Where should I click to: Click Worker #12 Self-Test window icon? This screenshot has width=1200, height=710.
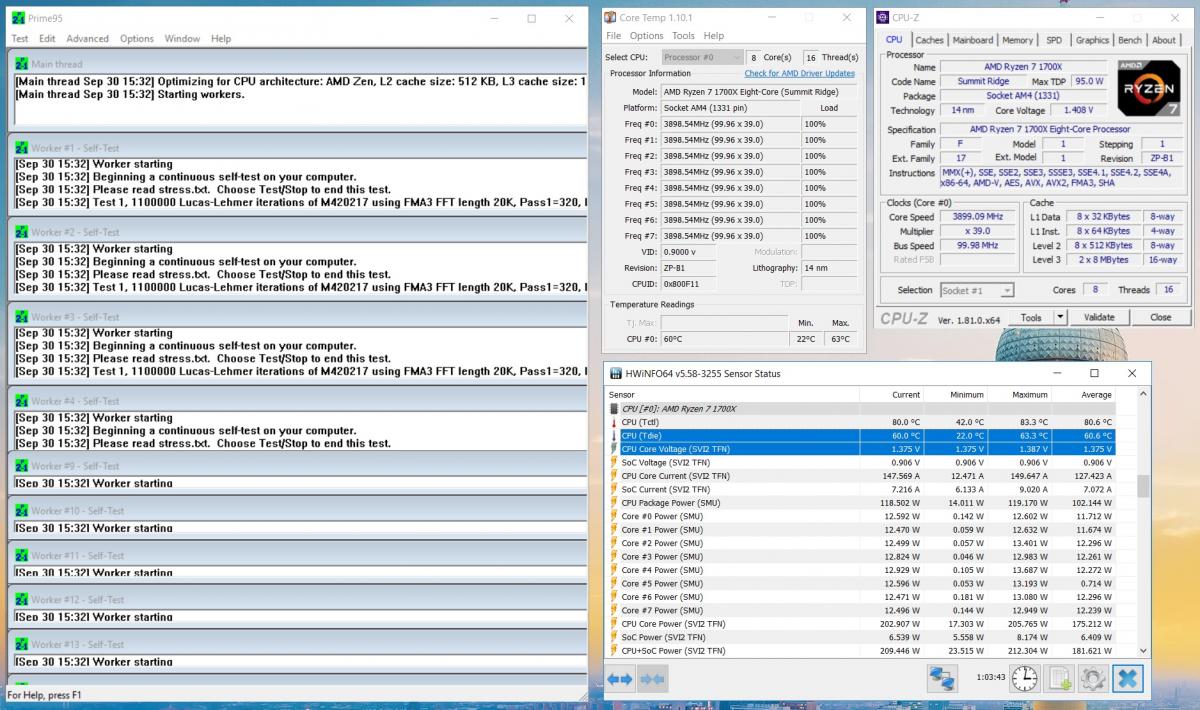point(22,600)
